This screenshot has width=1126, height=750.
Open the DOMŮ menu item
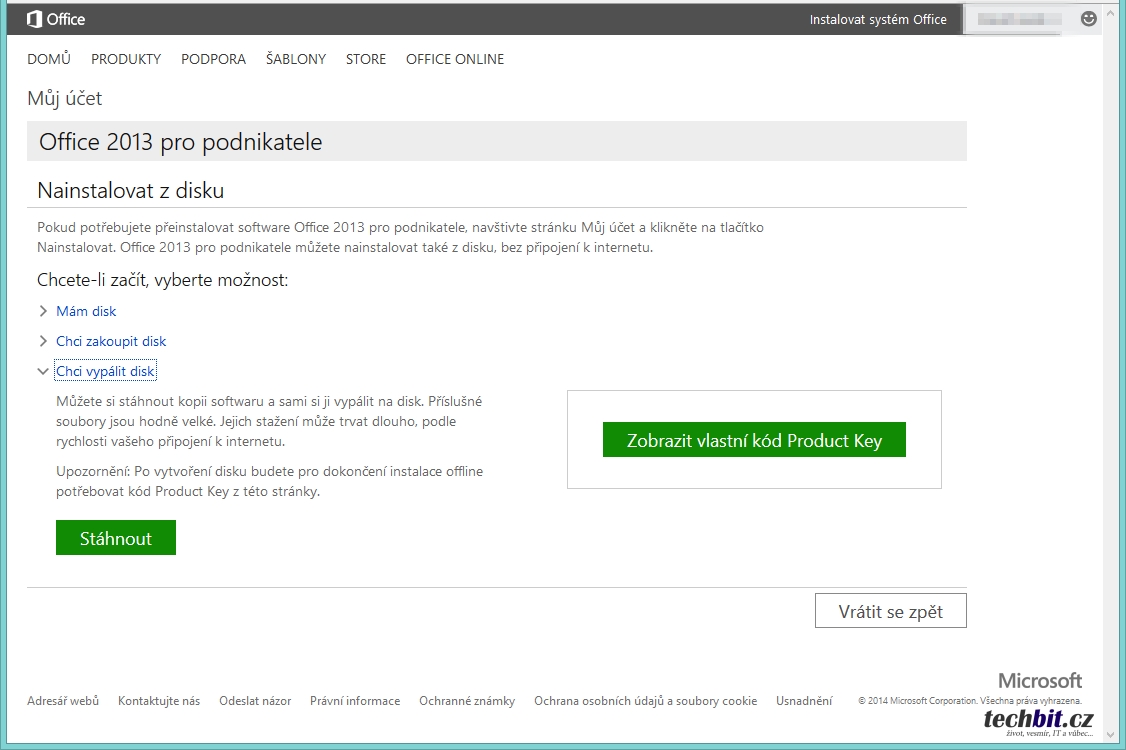[49, 59]
